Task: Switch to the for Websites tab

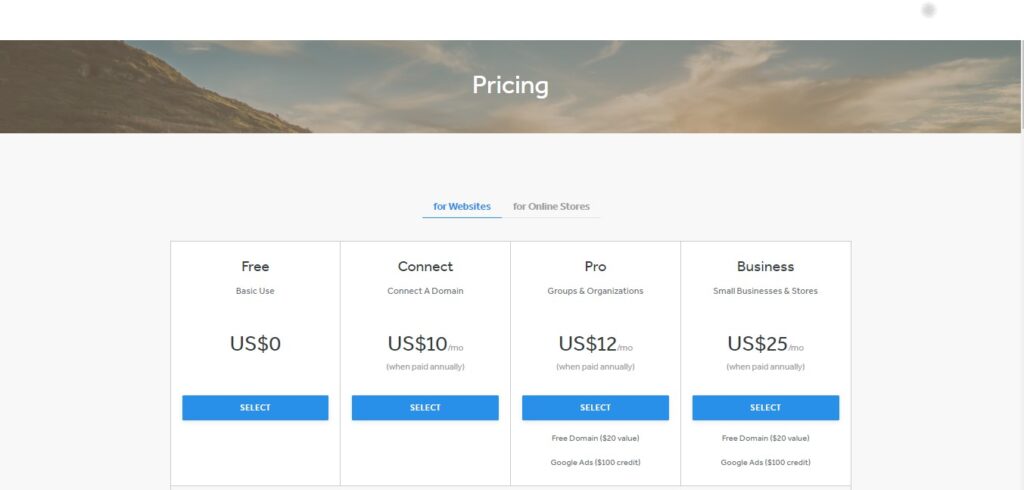Action: pyautogui.click(x=462, y=206)
